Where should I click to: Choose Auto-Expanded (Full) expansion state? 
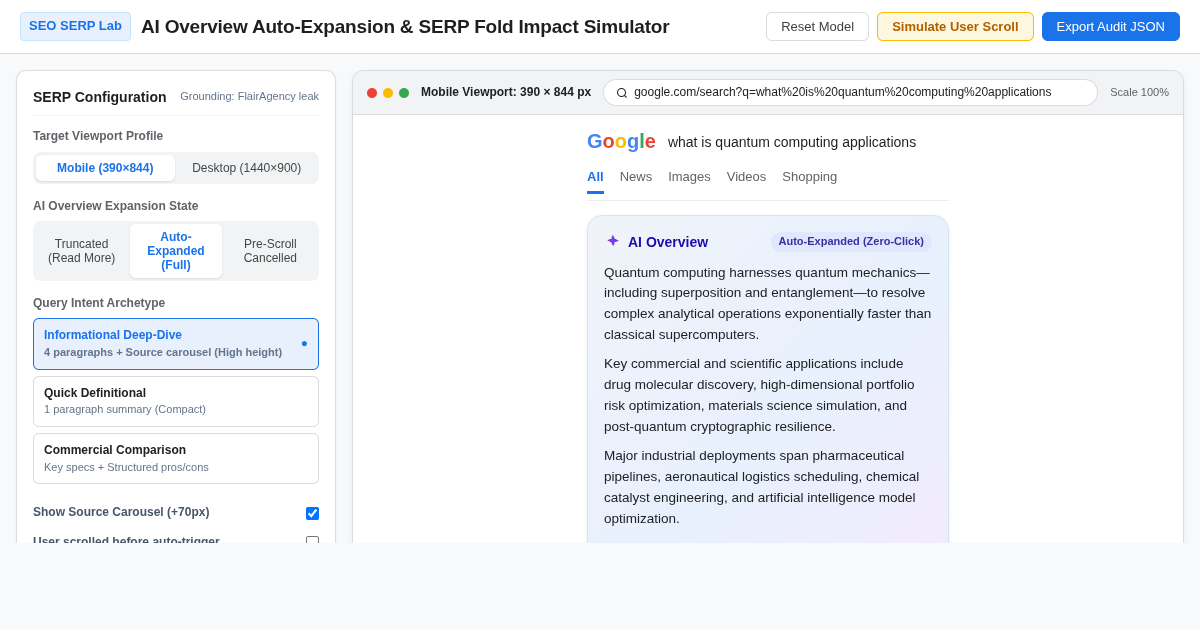click(x=176, y=251)
